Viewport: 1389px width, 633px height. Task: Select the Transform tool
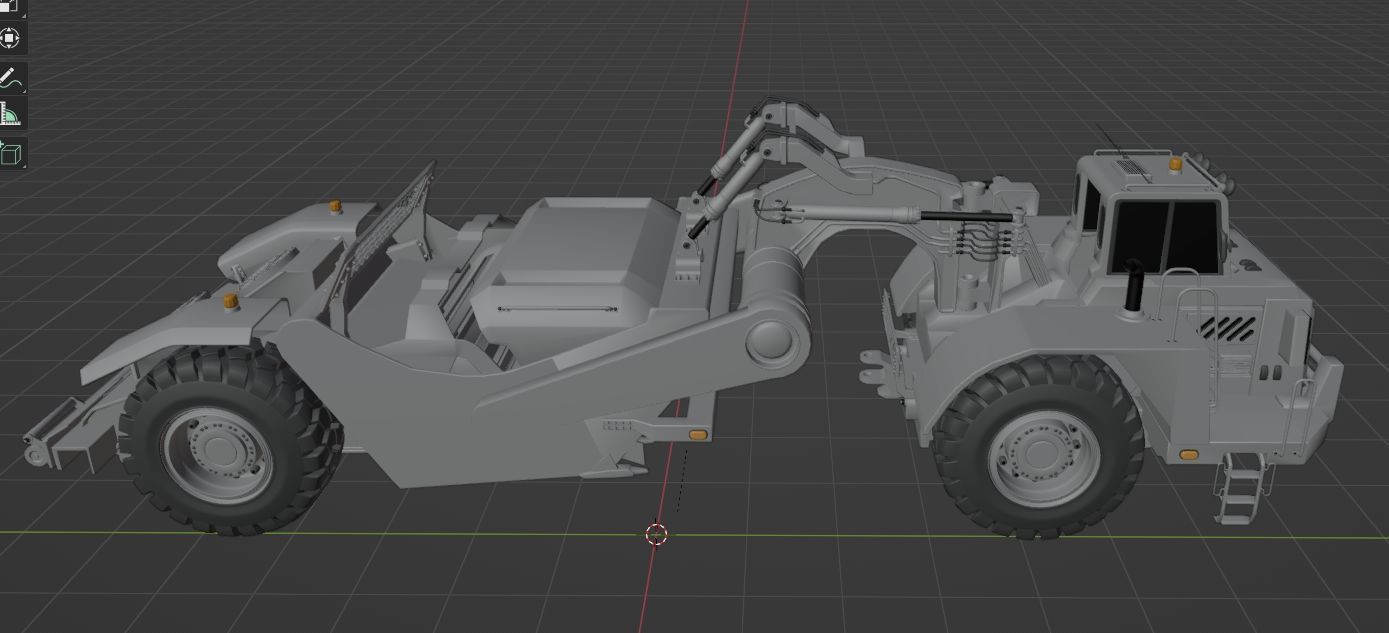pos(10,39)
